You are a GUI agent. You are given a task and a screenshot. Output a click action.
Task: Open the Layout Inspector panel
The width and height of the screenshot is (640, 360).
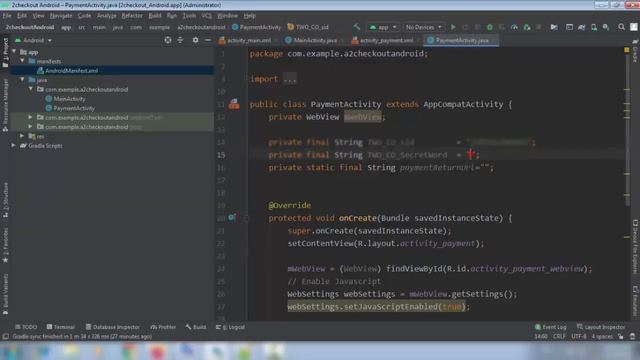(601, 327)
